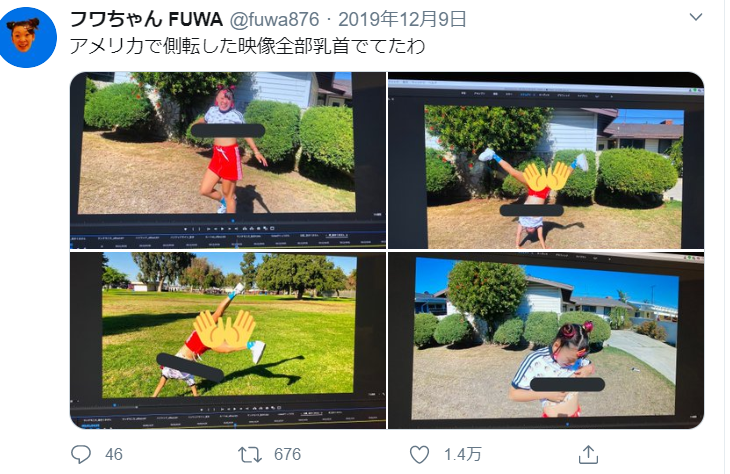Open フワちゃん's round profile avatar
This screenshot has height=474, width=730.
27,37
